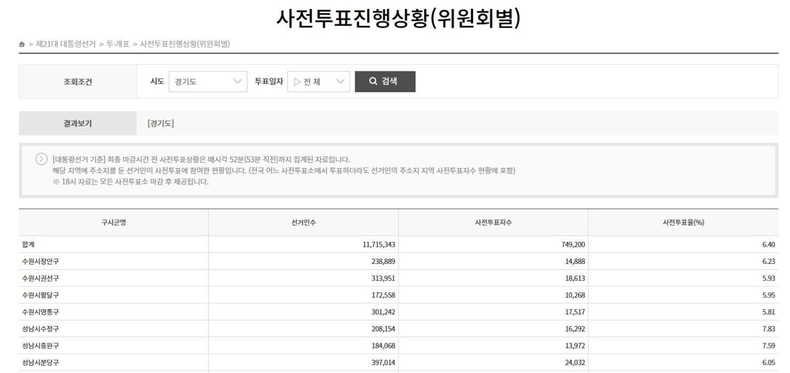Screen dimensions: 790x373
Task: Select the 합계 row label
Action: coord(28,244)
